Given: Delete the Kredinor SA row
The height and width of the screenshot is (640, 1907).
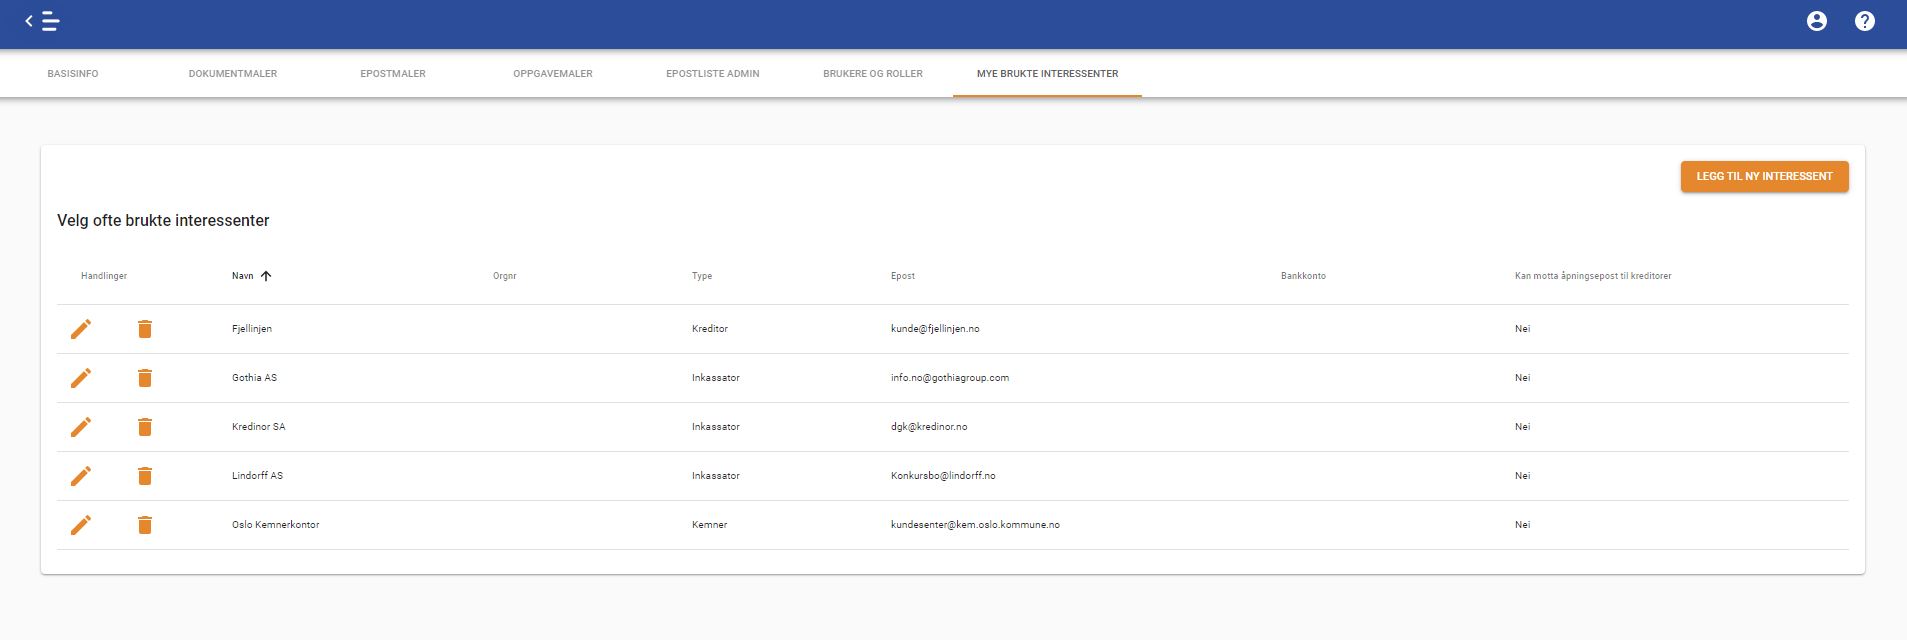Looking at the screenshot, I should pyautogui.click(x=145, y=427).
